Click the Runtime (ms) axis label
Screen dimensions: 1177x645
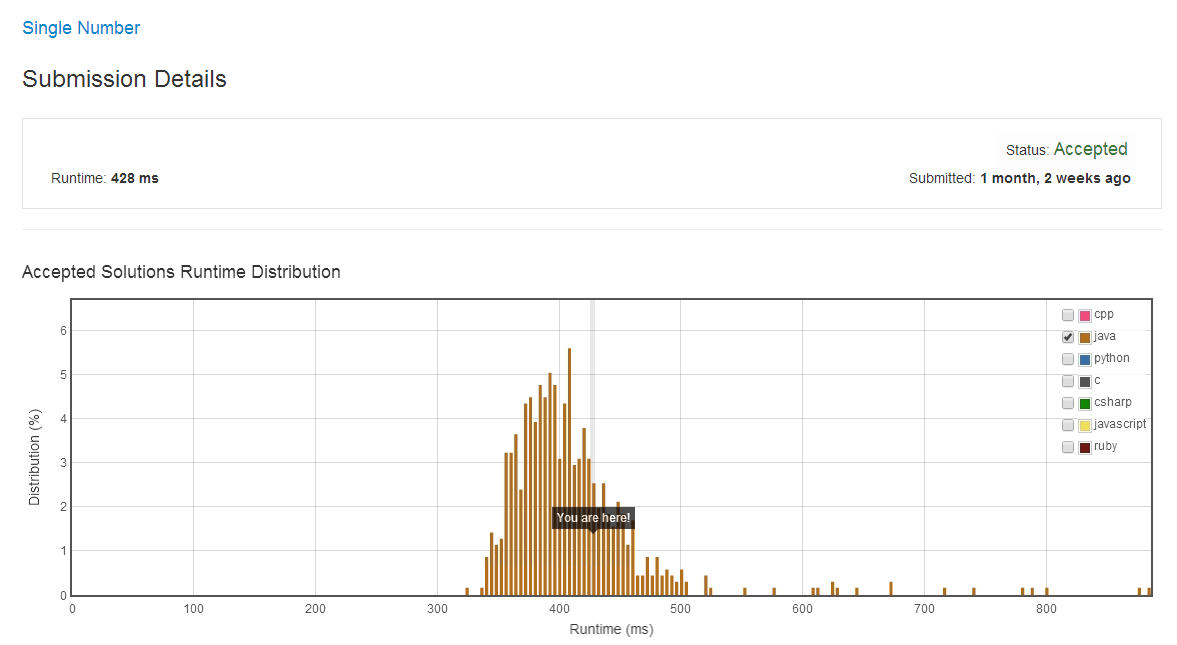pyautogui.click(x=611, y=629)
